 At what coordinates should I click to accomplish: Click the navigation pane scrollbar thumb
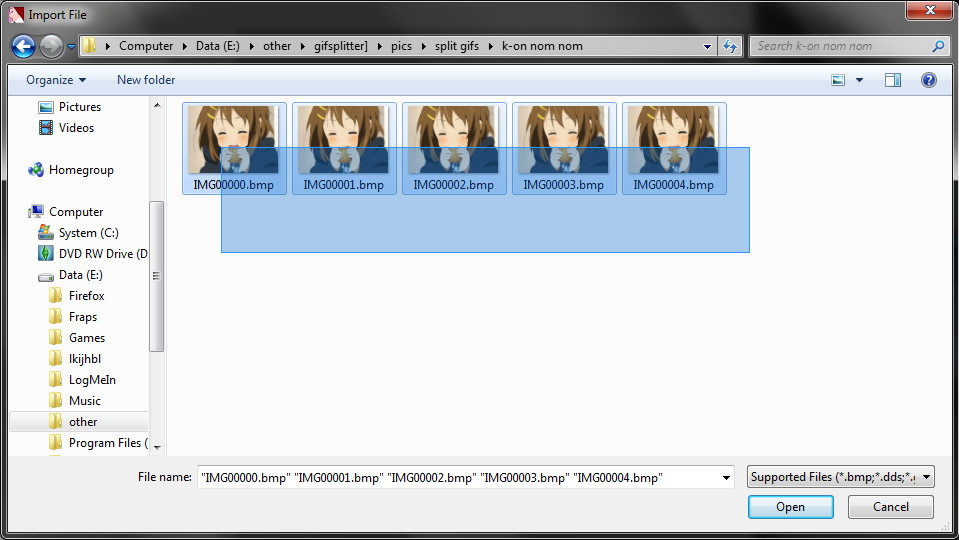[157, 276]
